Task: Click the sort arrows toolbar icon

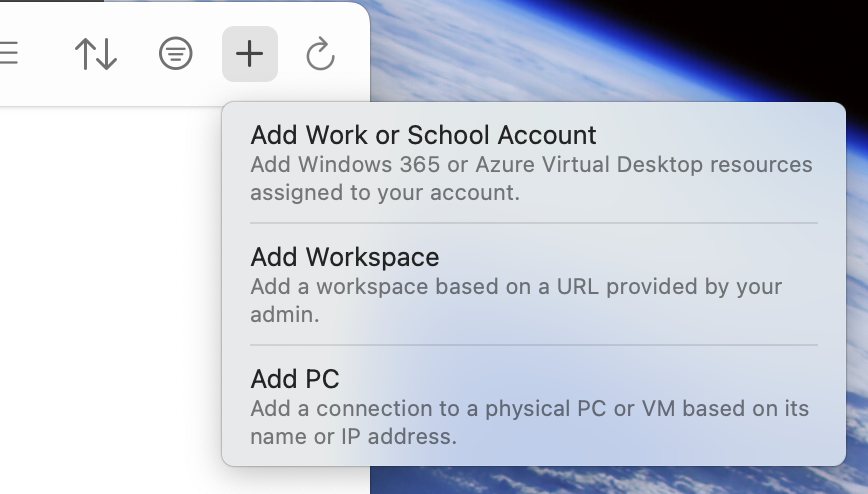Action: coord(96,54)
